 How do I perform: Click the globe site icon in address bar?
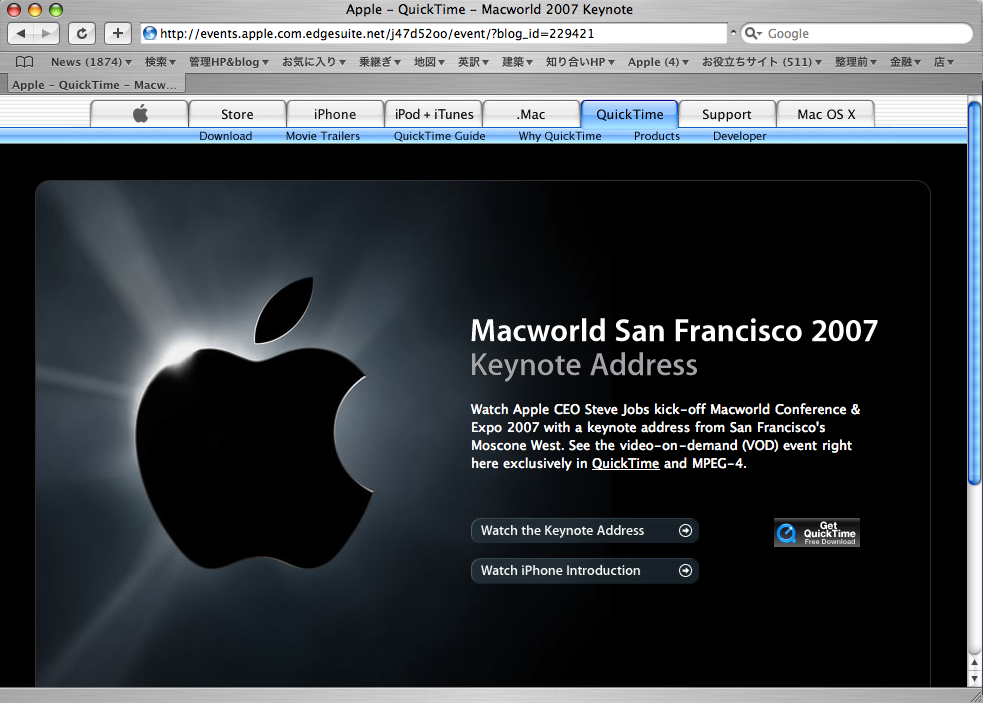(150, 33)
